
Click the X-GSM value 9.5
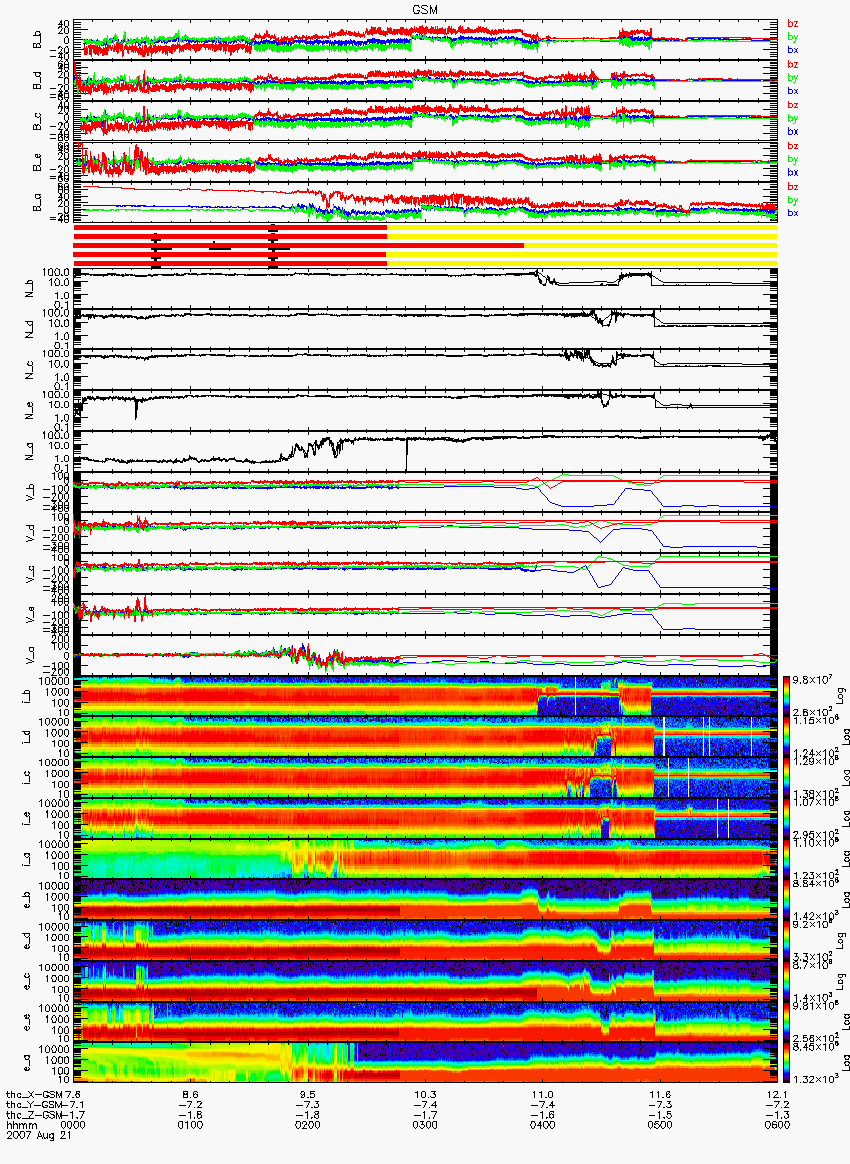(x=307, y=1095)
